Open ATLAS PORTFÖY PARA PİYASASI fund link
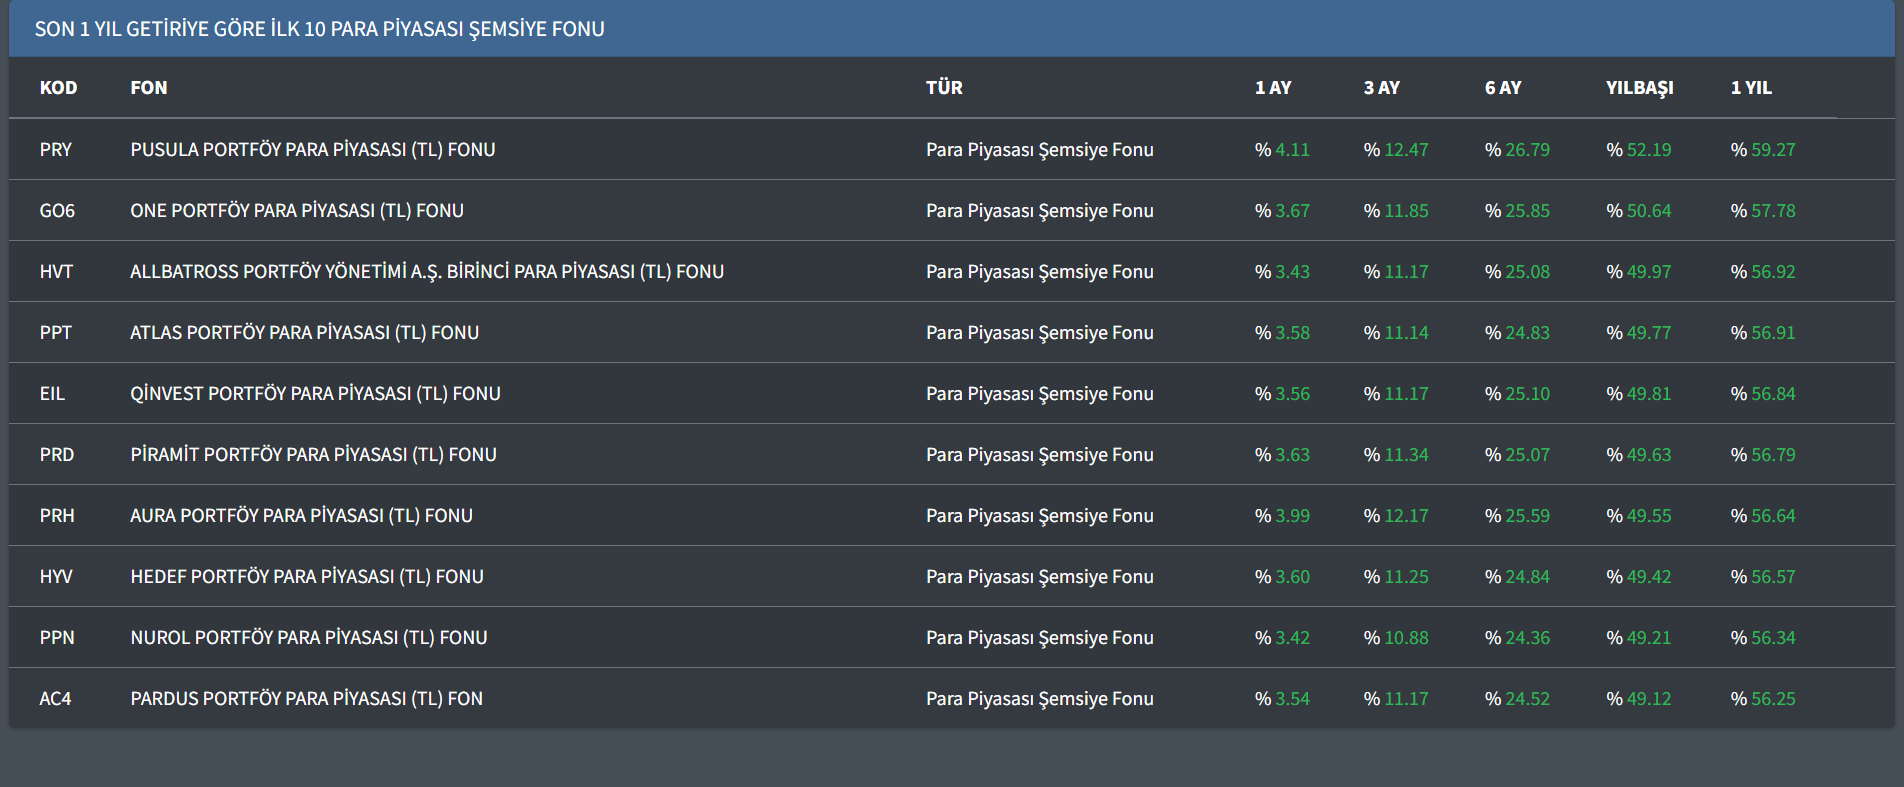 click(x=304, y=333)
